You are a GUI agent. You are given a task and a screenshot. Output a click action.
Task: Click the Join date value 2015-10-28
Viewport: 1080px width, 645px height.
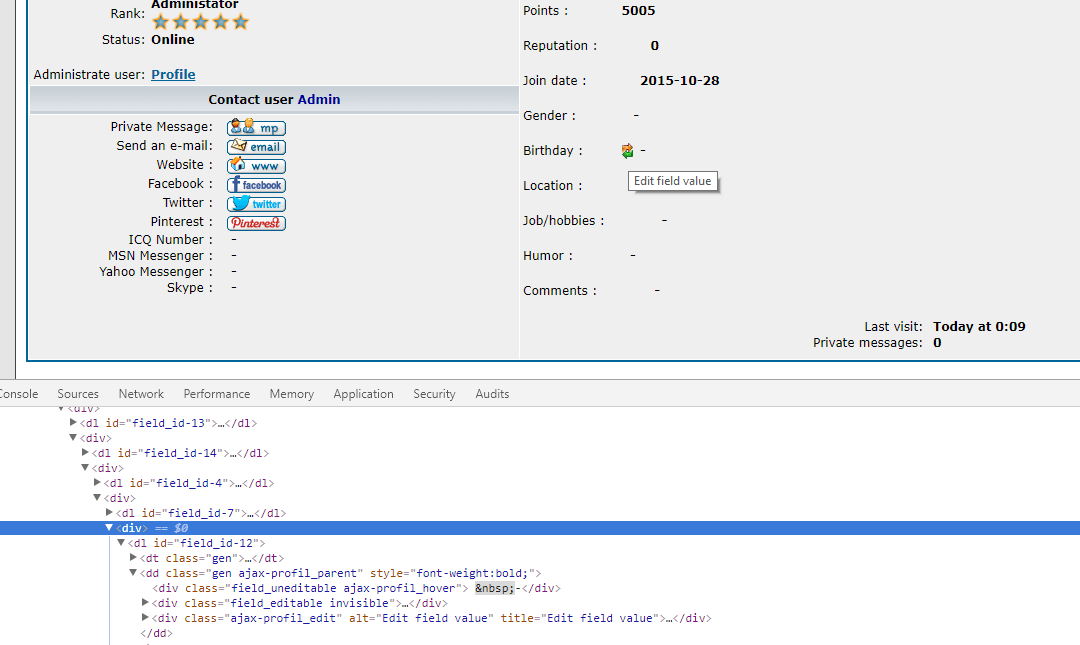(680, 81)
